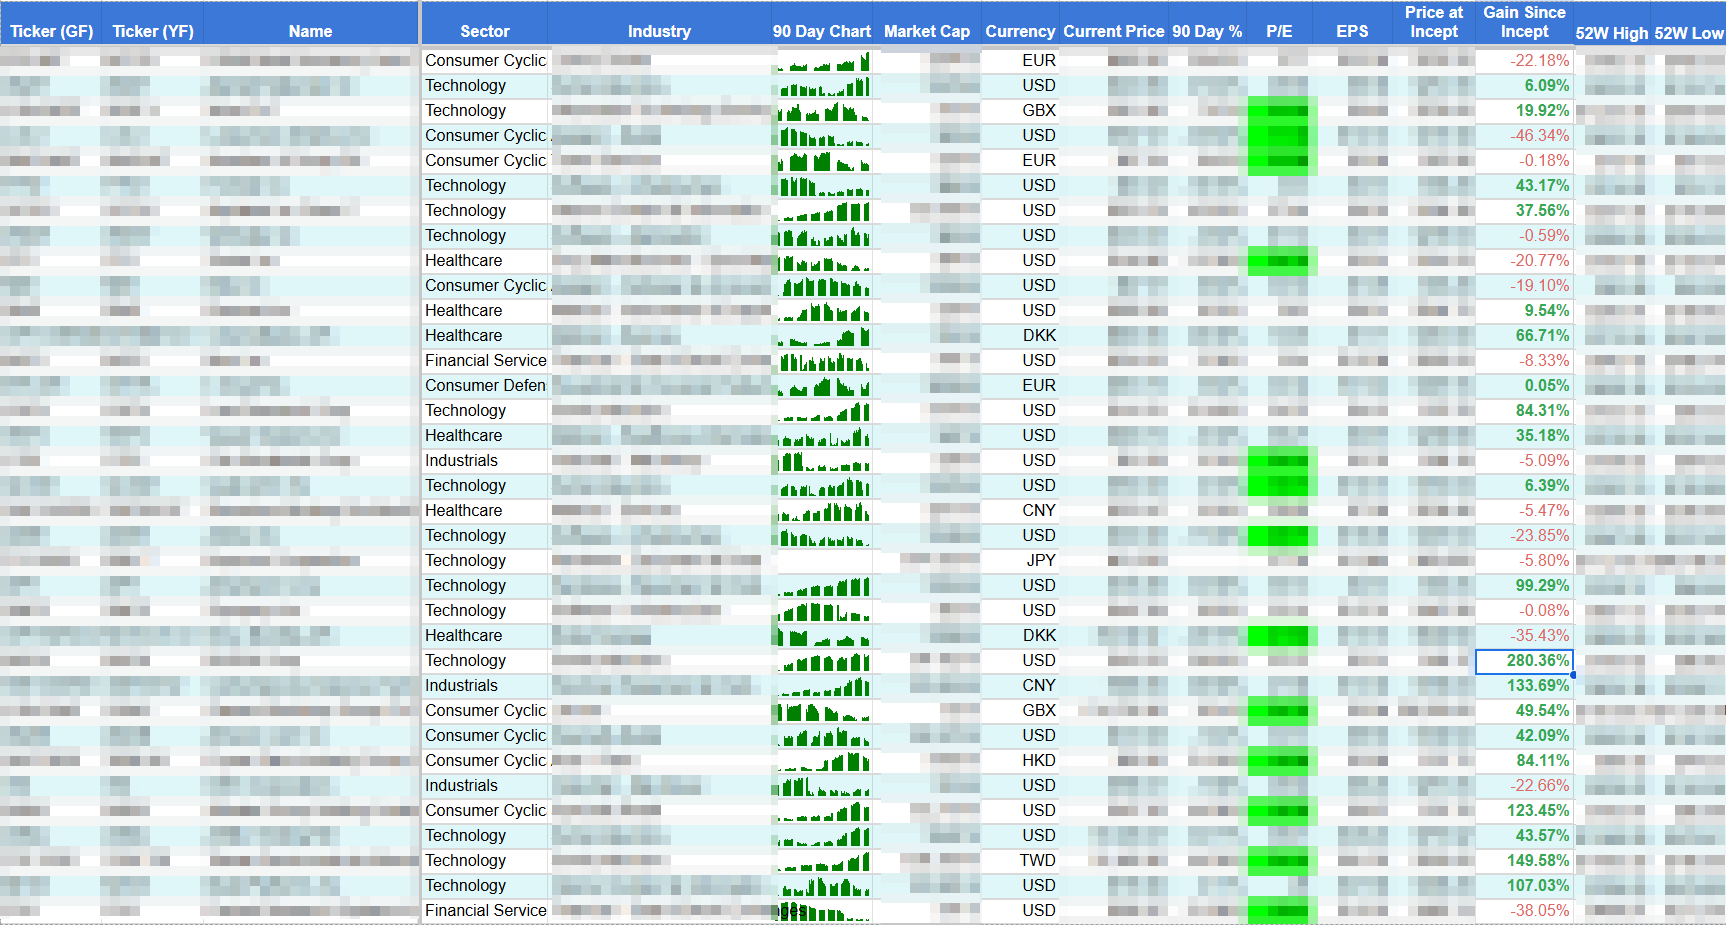1726x925 pixels.
Task: Click the sparkline chart in GBX Technology row
Action: (823, 111)
